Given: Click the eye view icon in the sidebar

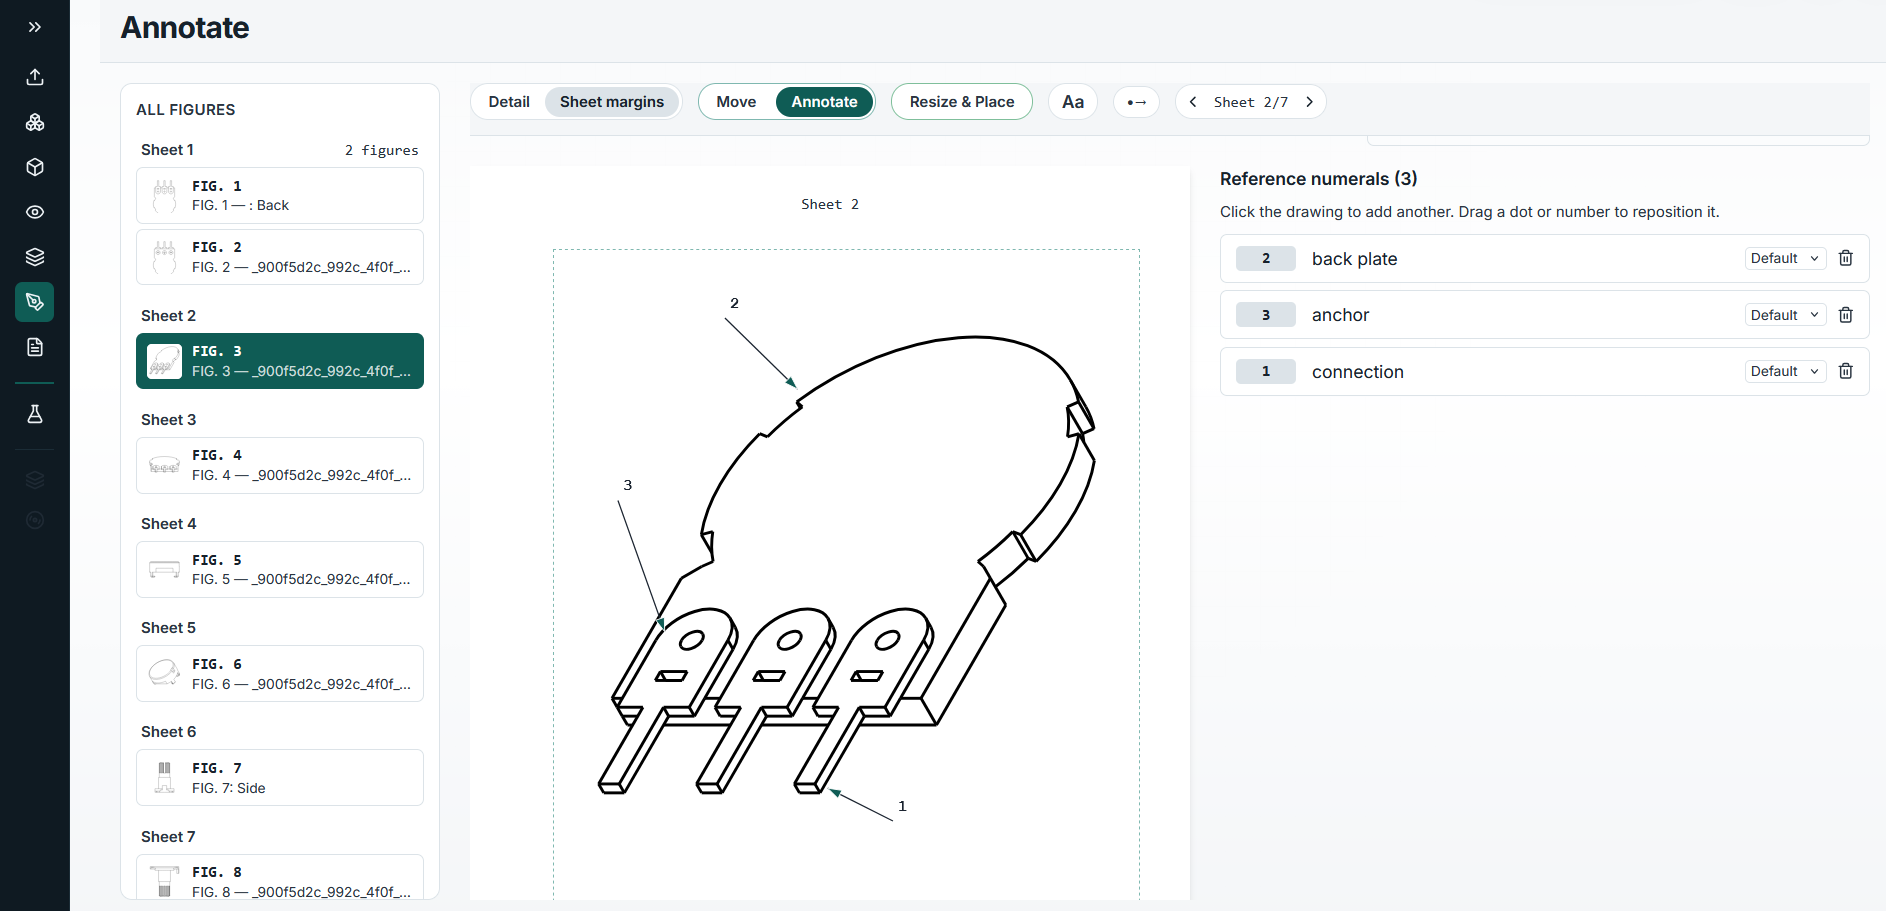Looking at the screenshot, I should (35, 212).
